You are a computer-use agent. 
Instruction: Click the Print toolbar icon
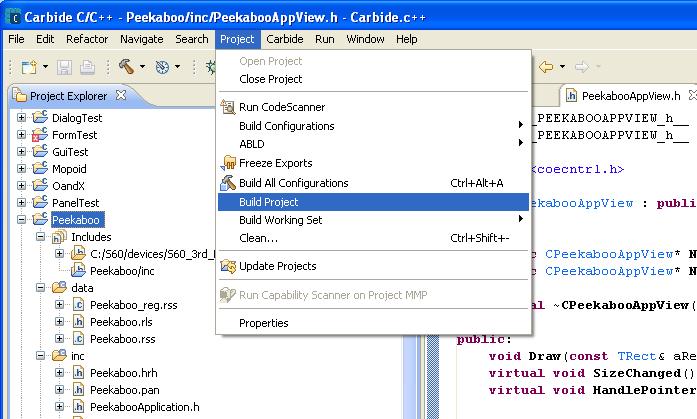click(87, 67)
